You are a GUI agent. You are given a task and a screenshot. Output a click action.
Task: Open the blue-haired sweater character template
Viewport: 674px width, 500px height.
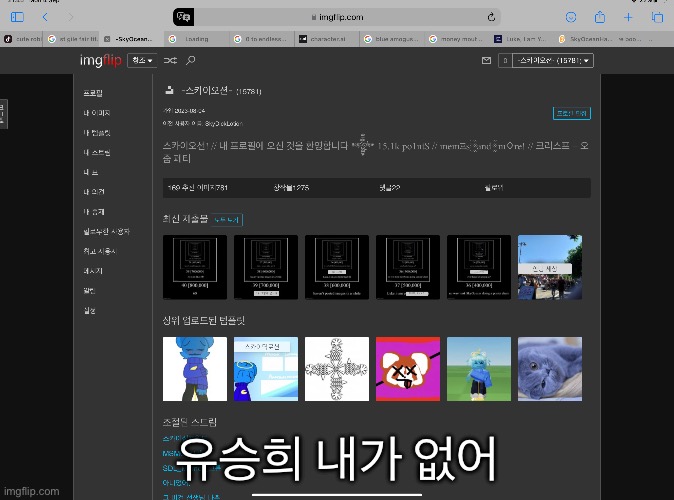pyautogui.click(x=195, y=369)
